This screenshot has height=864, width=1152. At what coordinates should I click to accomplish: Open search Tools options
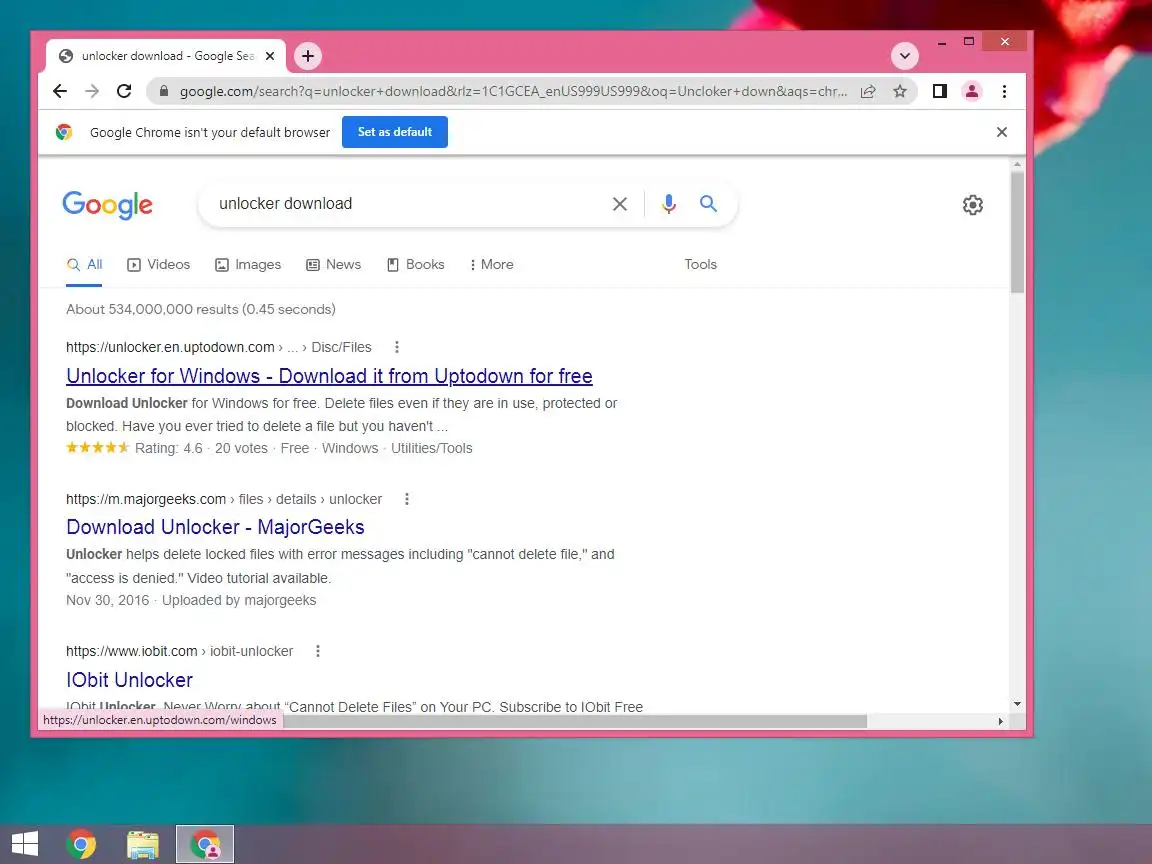(700, 264)
